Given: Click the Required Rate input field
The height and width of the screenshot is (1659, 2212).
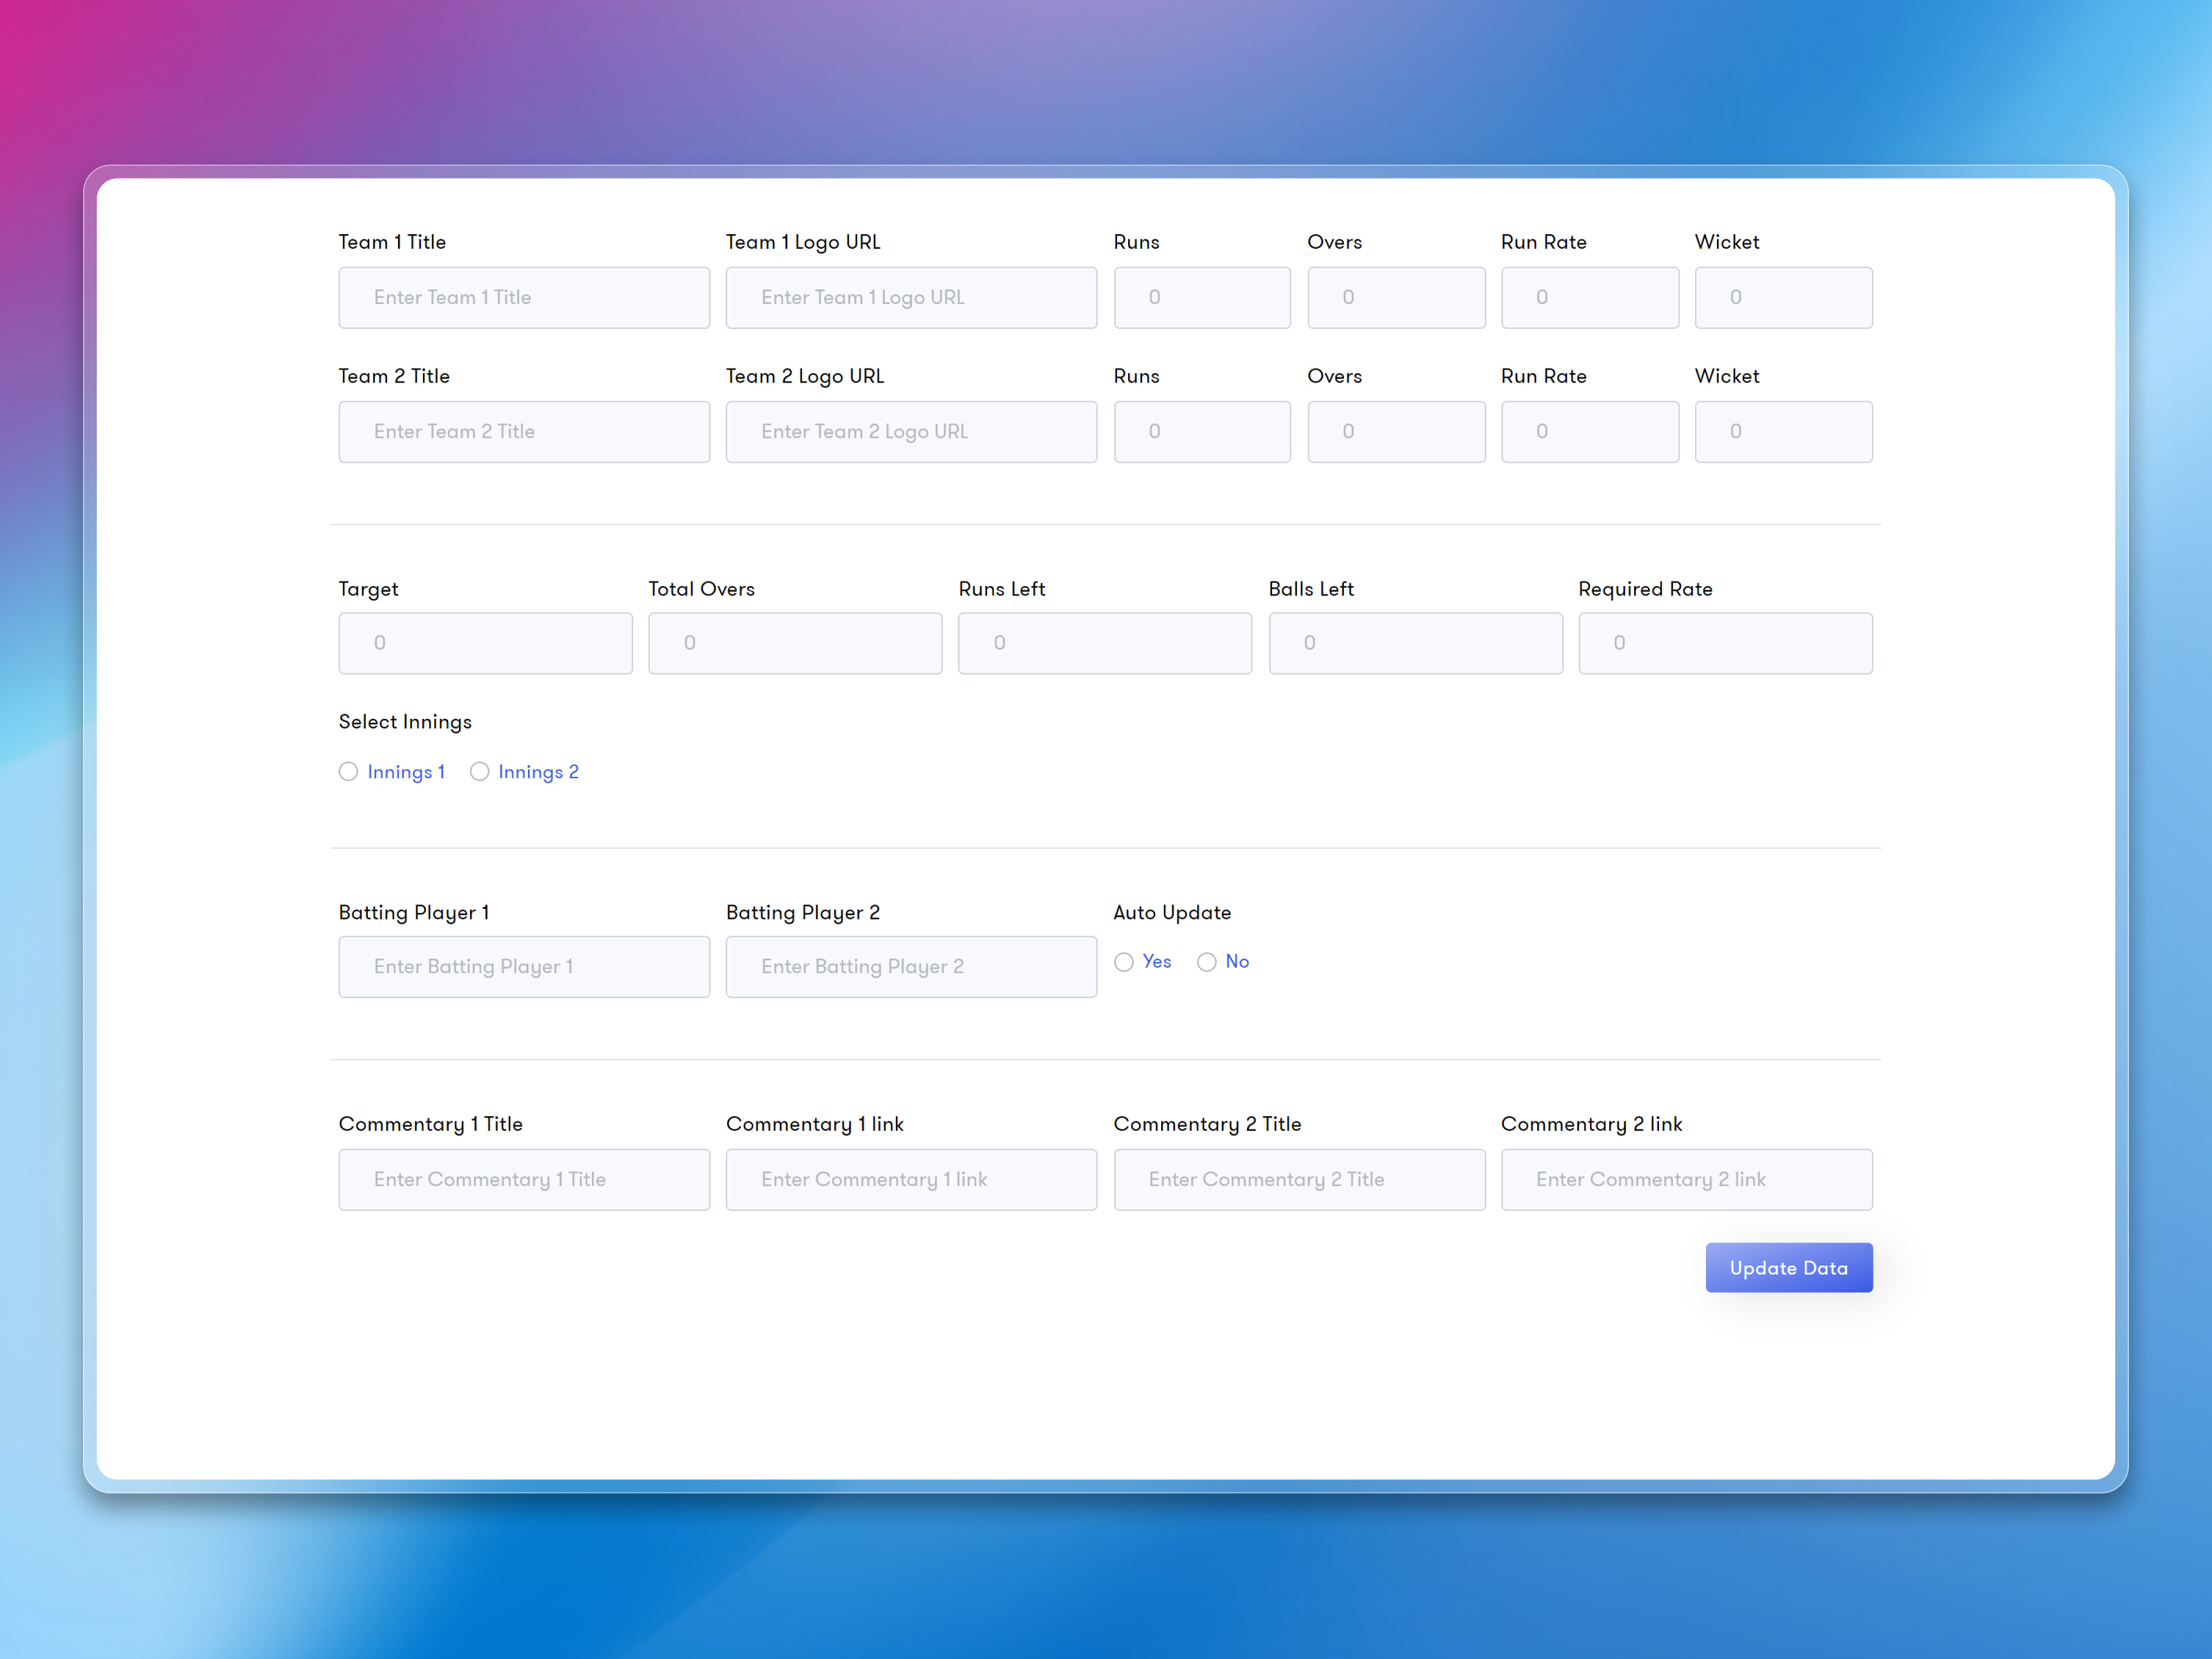Looking at the screenshot, I should tap(1725, 643).
